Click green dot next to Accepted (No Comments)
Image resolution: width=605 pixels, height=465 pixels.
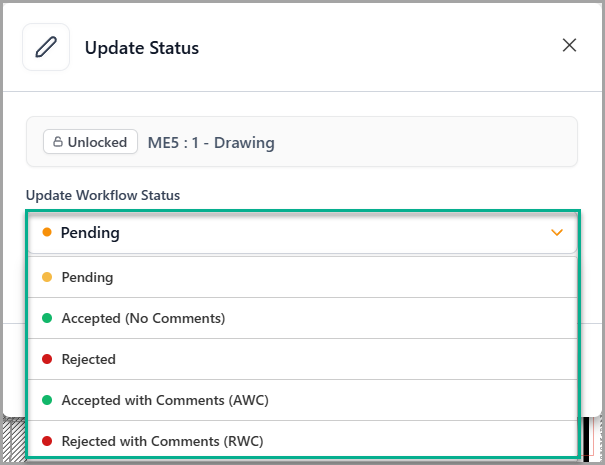(47, 318)
